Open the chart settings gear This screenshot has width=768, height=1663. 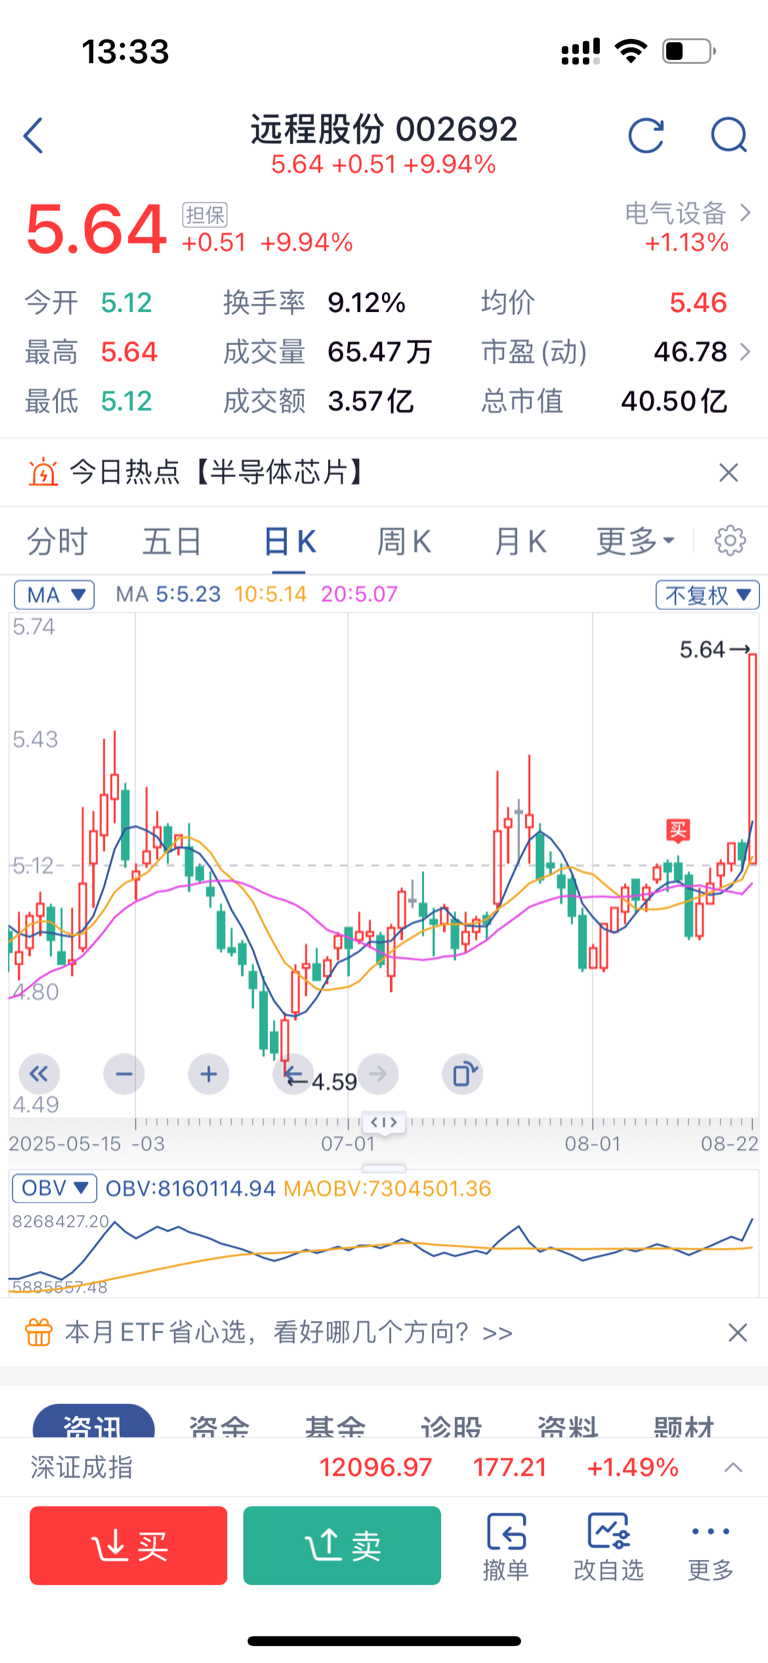[730, 540]
